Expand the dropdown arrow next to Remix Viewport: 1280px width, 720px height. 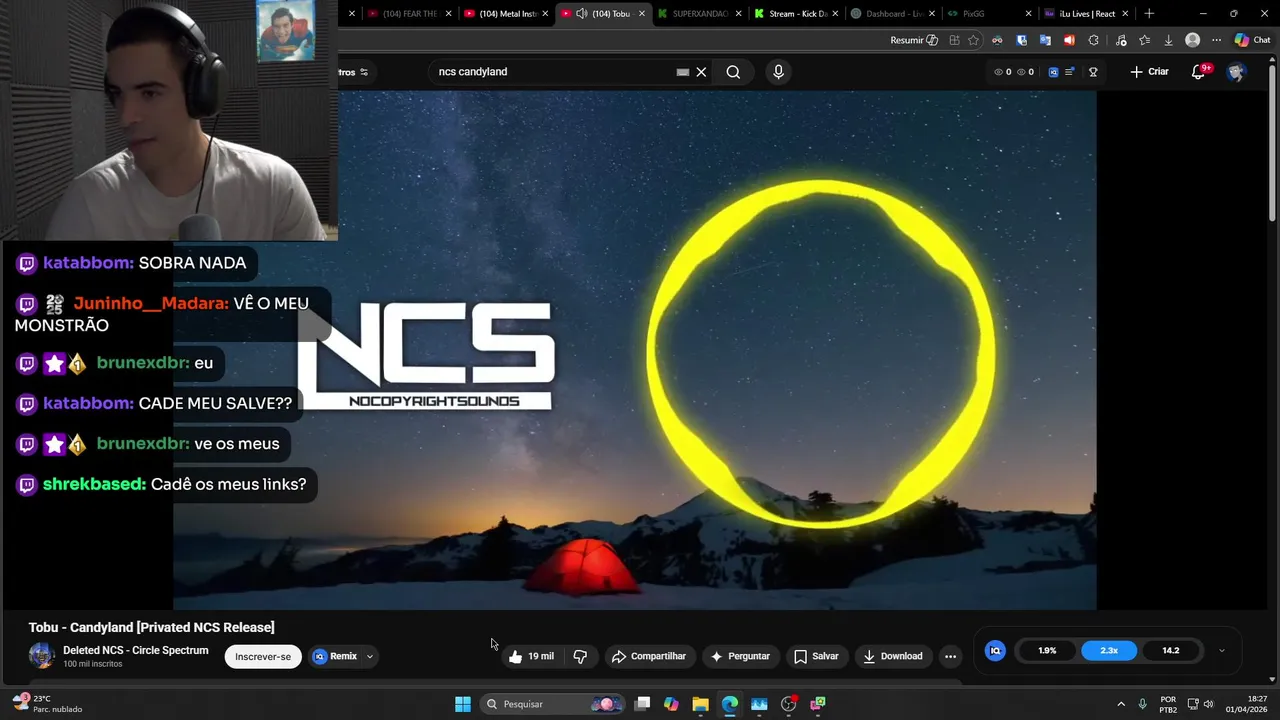click(370, 657)
